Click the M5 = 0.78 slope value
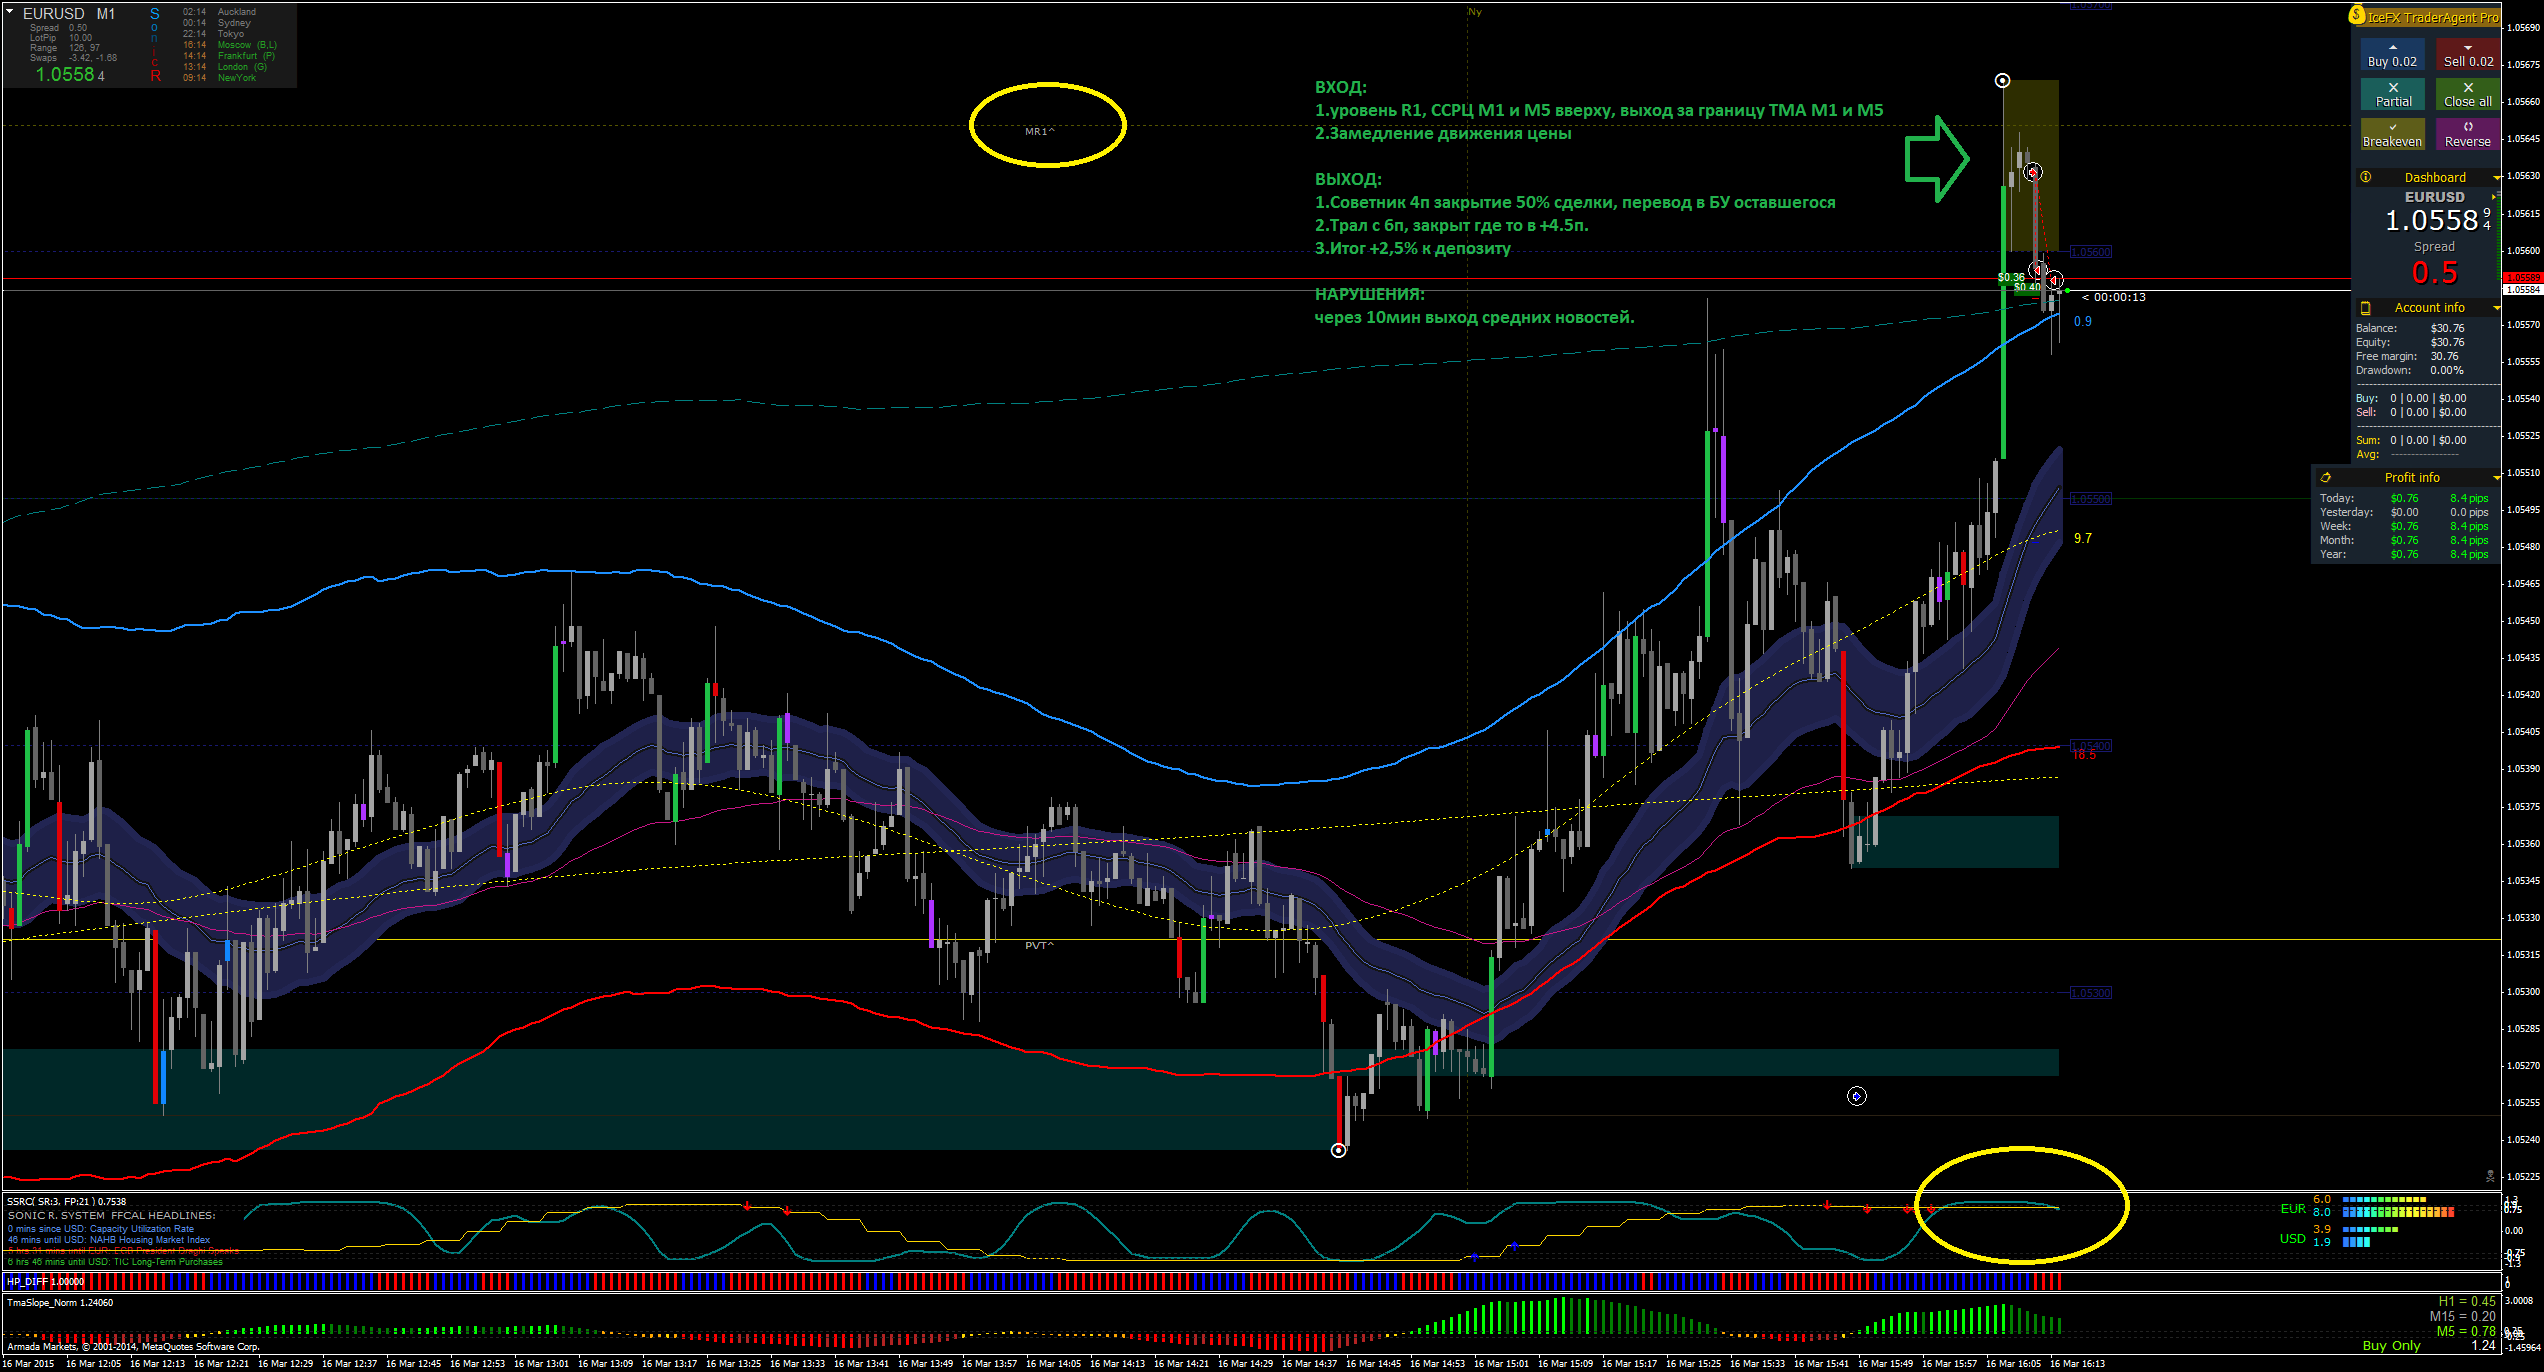This screenshot has width=2544, height=1372. (x=2466, y=1331)
